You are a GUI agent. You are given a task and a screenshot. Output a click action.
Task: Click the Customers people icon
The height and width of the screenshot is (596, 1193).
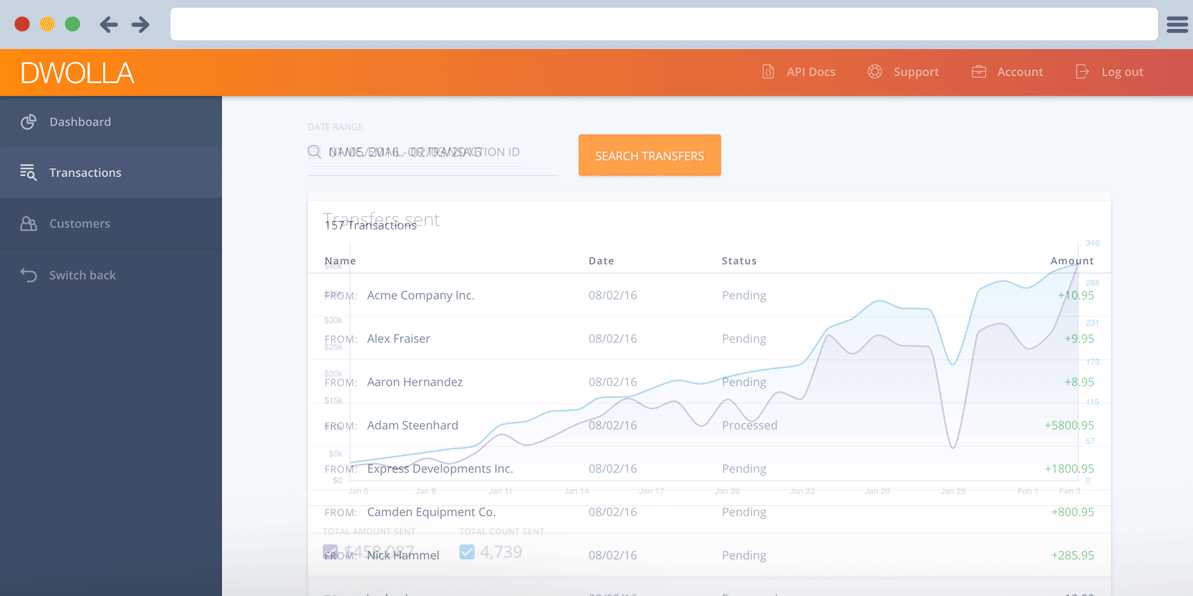tap(28, 224)
